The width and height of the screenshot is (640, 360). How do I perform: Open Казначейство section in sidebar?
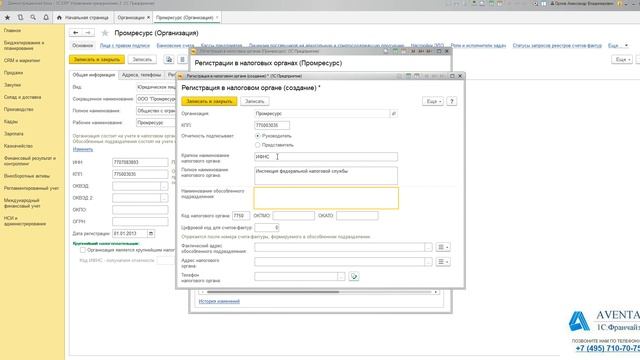pos(18,146)
